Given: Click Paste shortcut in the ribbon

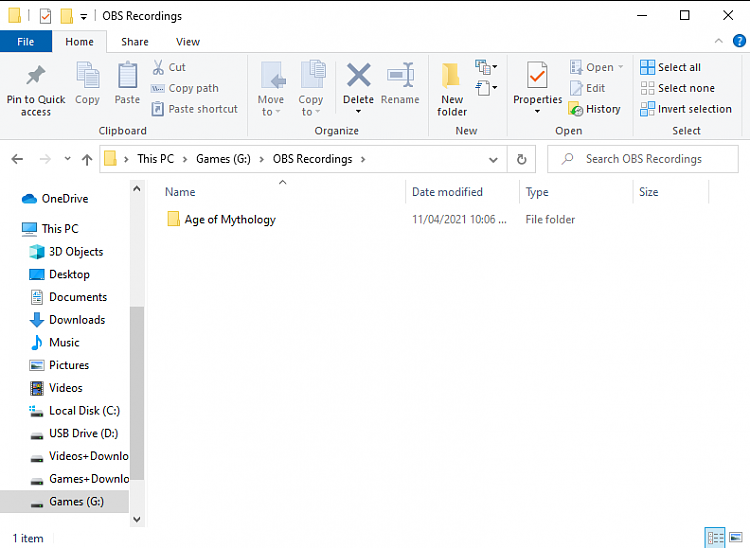Looking at the screenshot, I should click(194, 109).
